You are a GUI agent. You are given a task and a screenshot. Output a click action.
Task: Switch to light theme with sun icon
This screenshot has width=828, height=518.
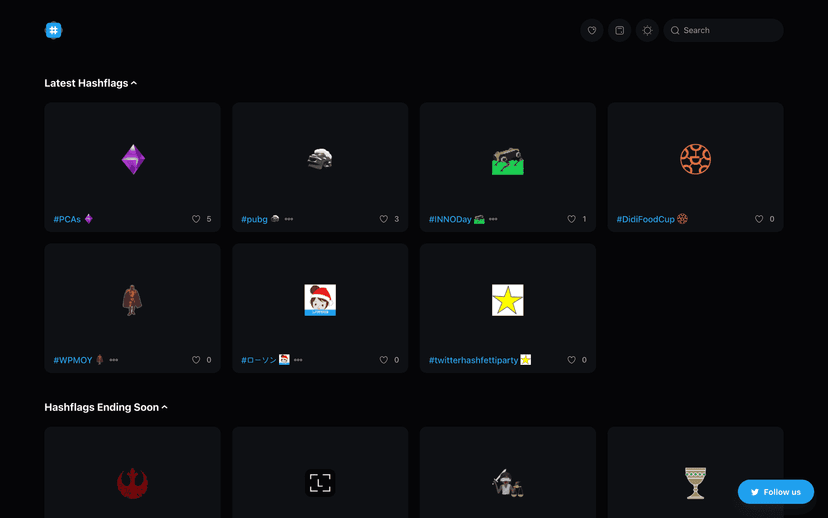[x=647, y=30]
